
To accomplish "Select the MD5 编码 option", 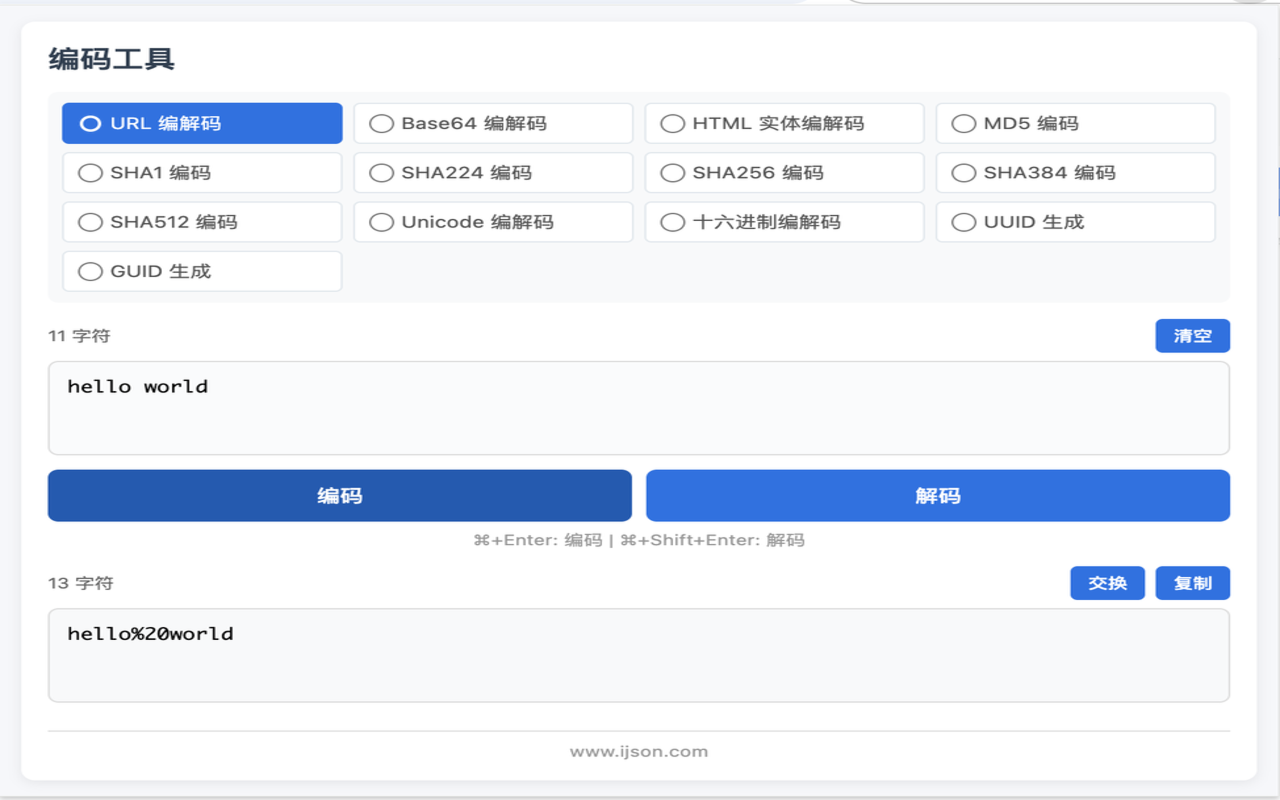I will pyautogui.click(x=1075, y=124).
